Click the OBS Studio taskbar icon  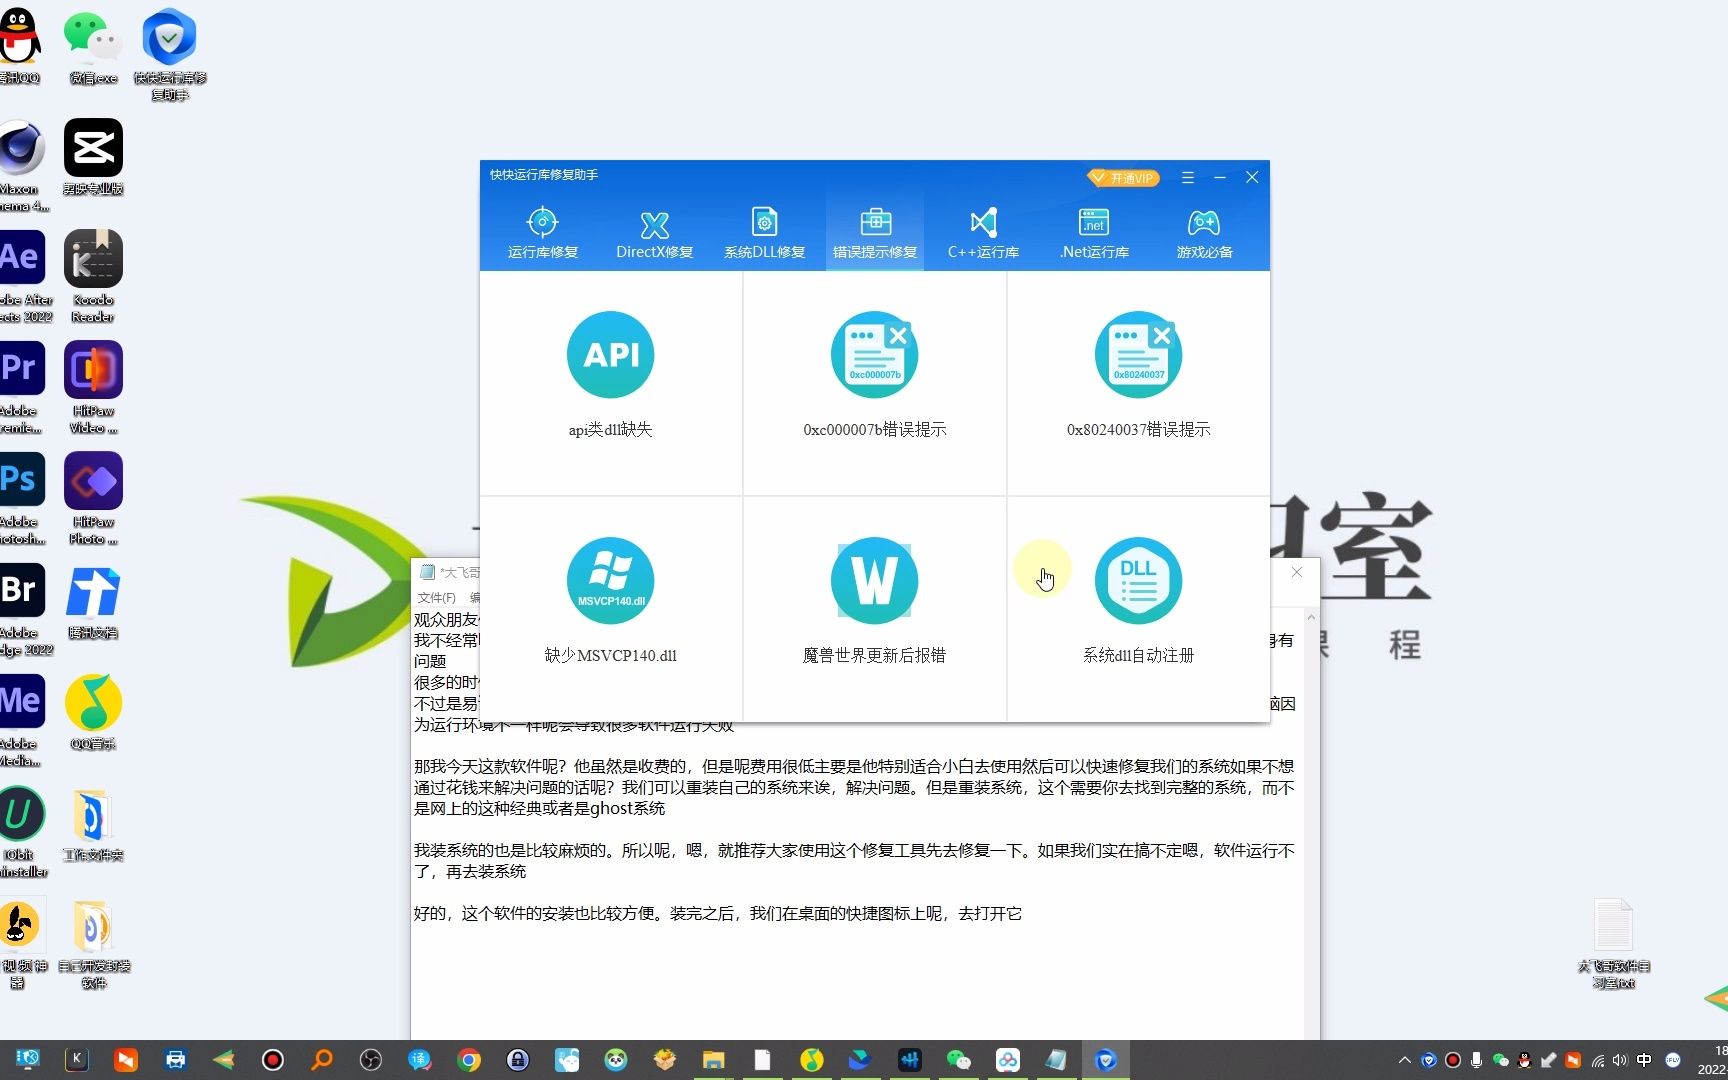(371, 1060)
